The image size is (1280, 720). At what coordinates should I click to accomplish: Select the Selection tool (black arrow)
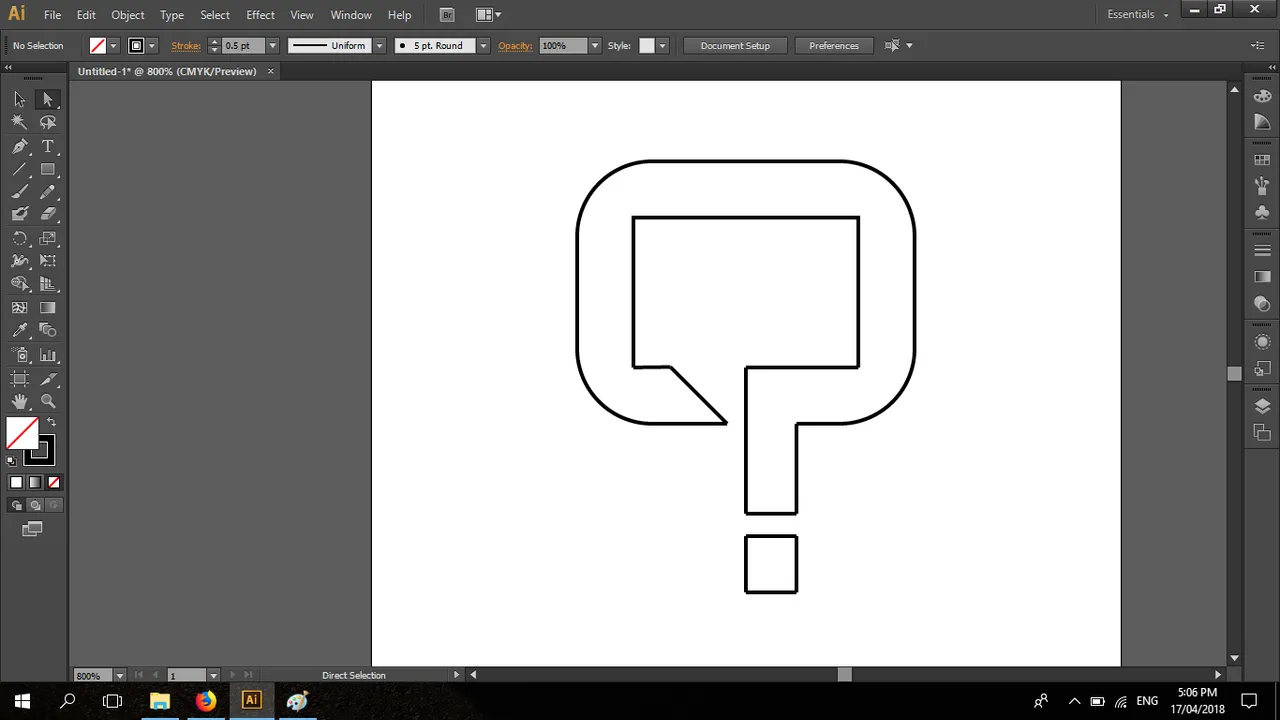(19, 99)
